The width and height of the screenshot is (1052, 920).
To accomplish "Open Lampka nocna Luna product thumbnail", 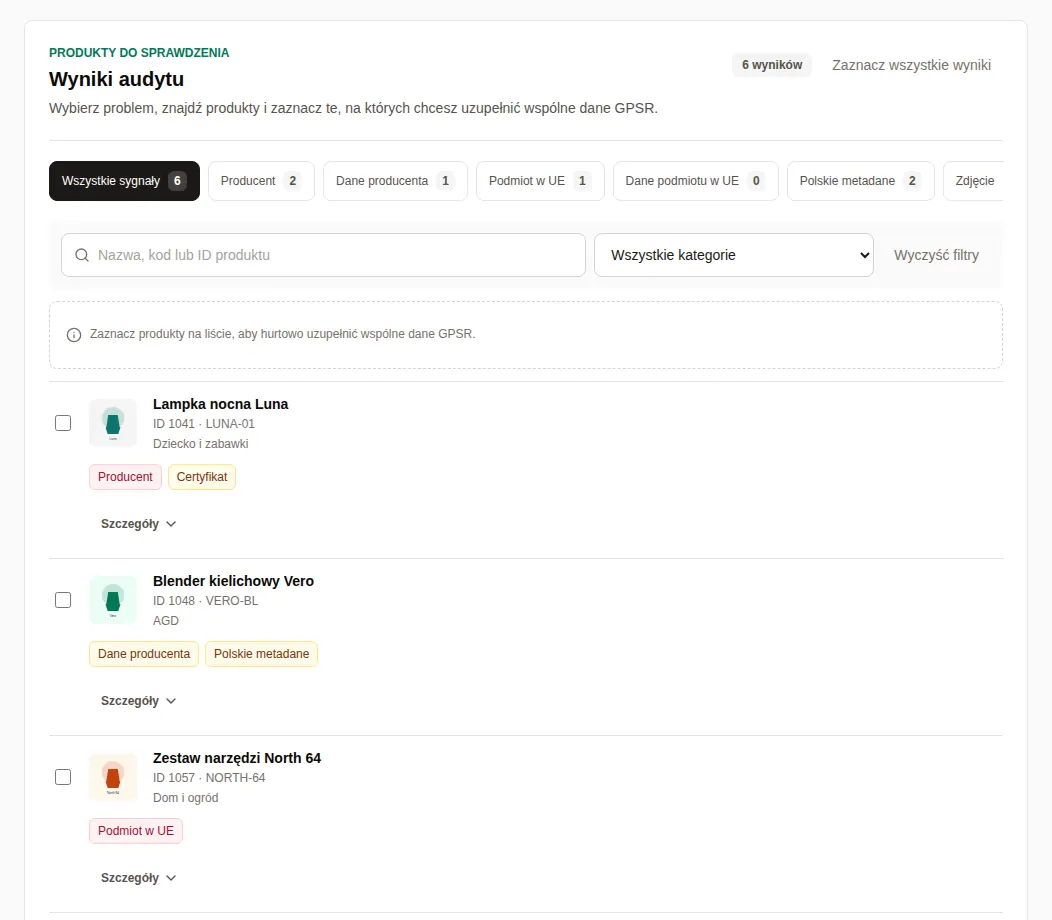I will pyautogui.click(x=113, y=423).
